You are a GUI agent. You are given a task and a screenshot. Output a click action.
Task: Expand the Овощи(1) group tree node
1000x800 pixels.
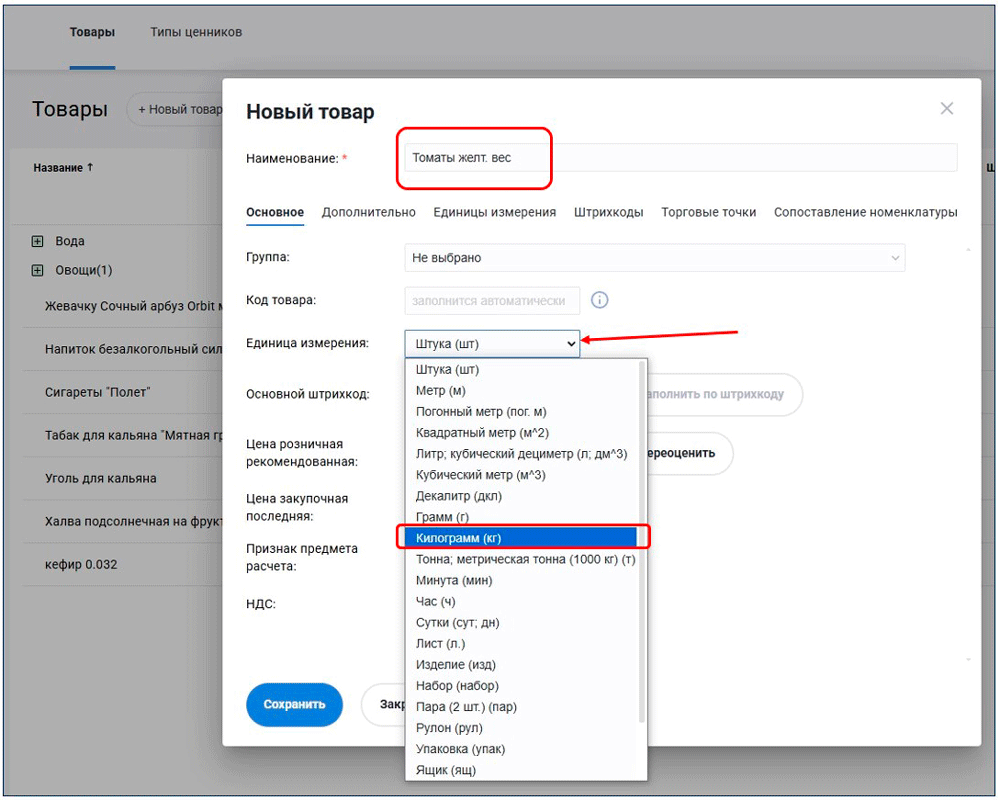38,270
